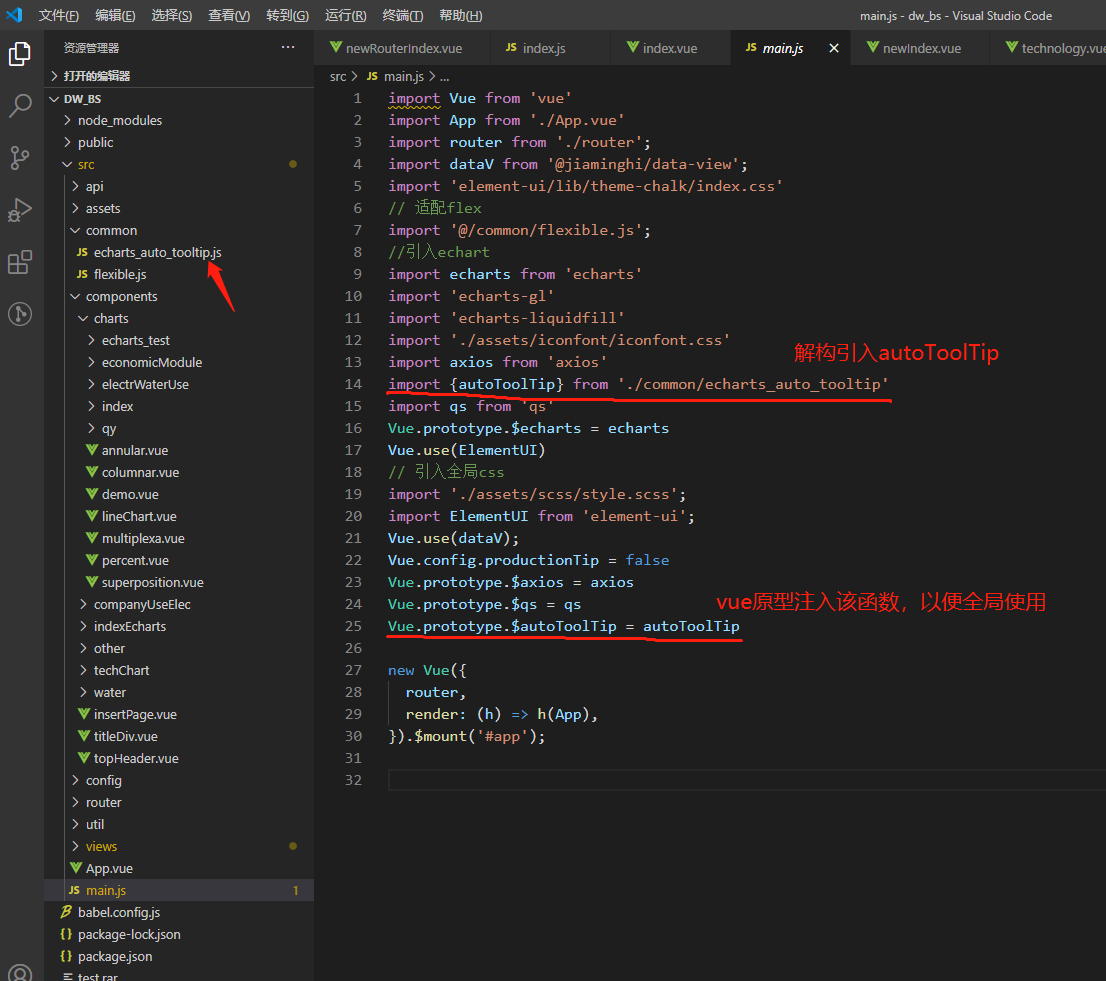This screenshot has width=1106, height=981.
Task: Open 终端(T) menu
Action: click(x=402, y=16)
